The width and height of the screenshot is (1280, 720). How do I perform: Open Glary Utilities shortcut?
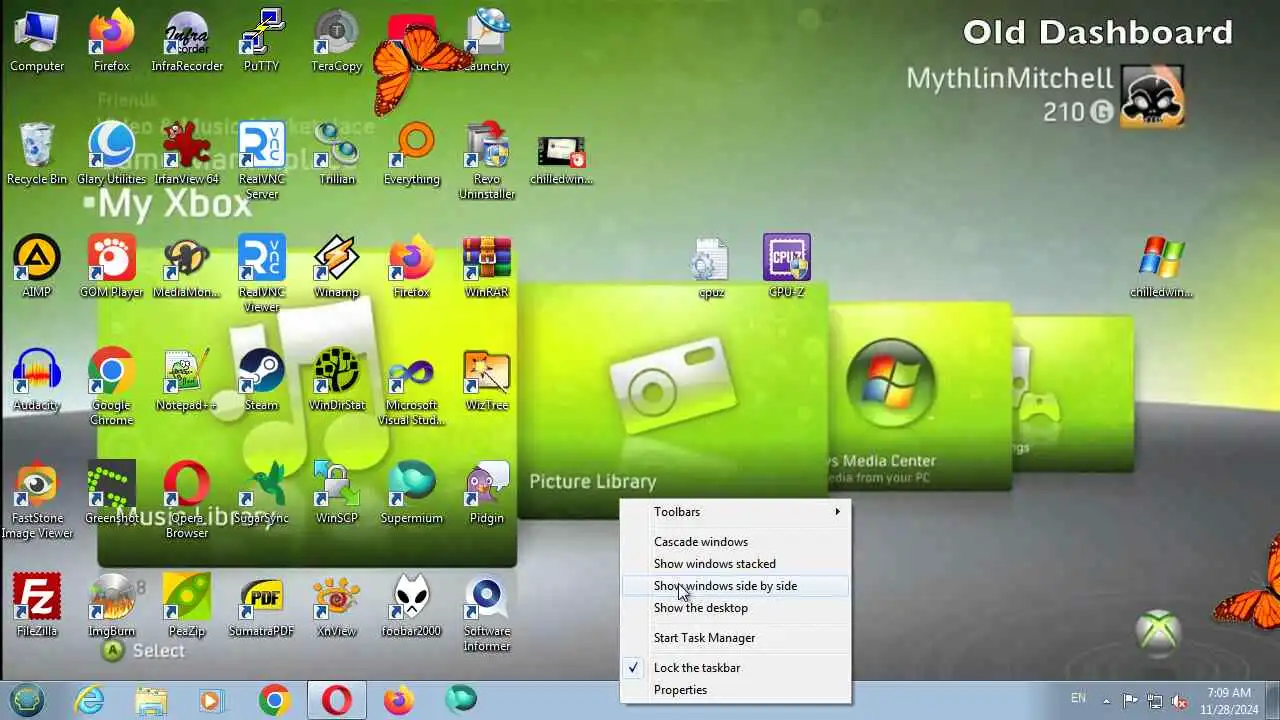[111, 155]
